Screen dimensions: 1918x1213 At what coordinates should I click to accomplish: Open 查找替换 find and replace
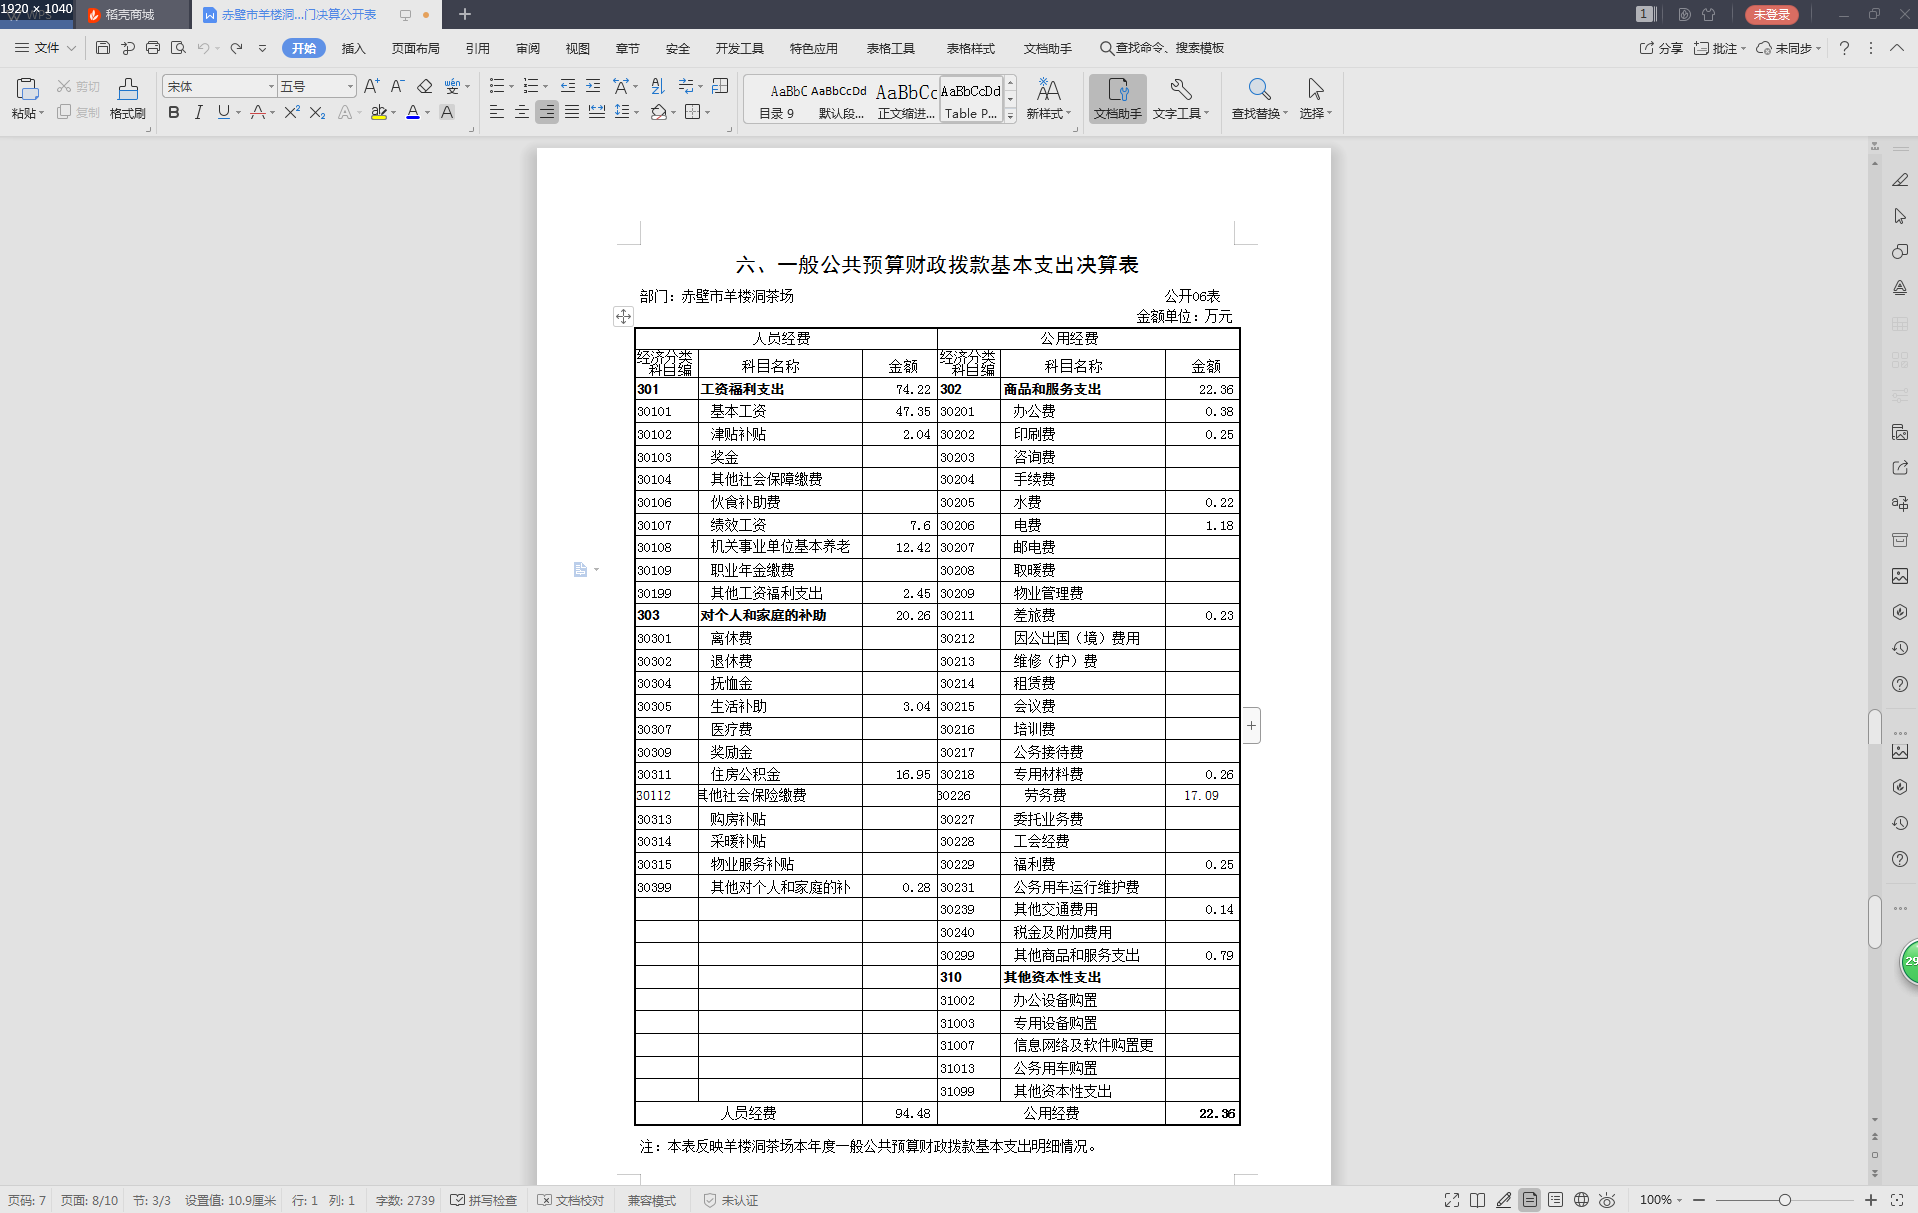pos(1259,99)
